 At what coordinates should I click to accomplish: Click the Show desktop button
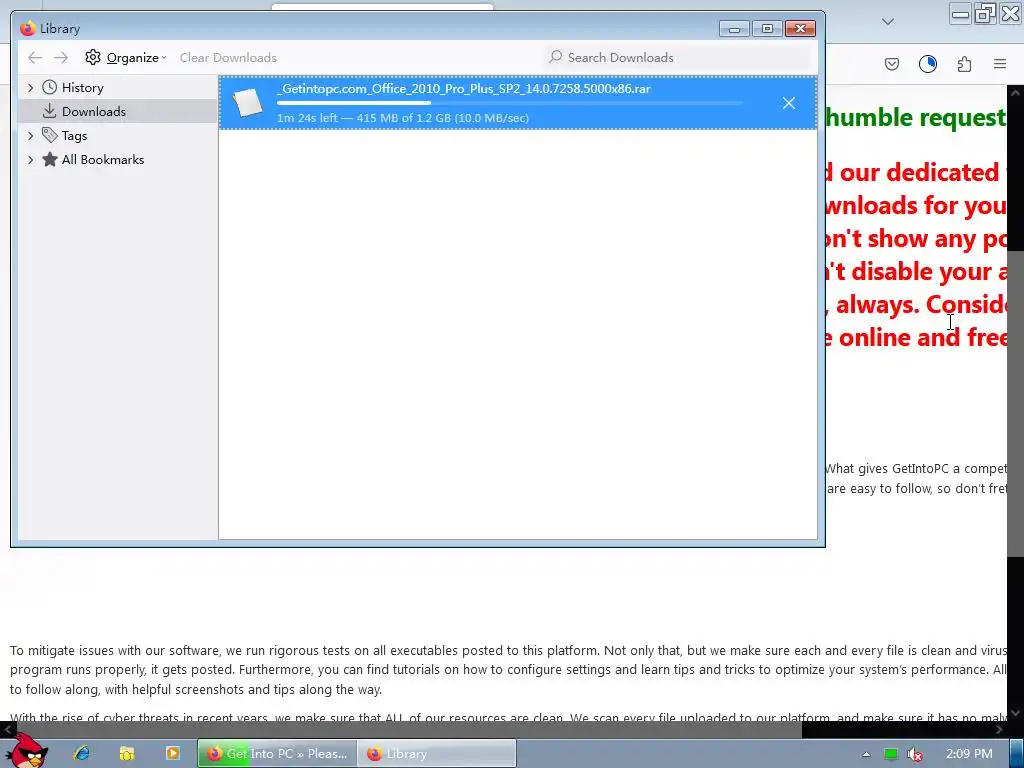point(1017,754)
